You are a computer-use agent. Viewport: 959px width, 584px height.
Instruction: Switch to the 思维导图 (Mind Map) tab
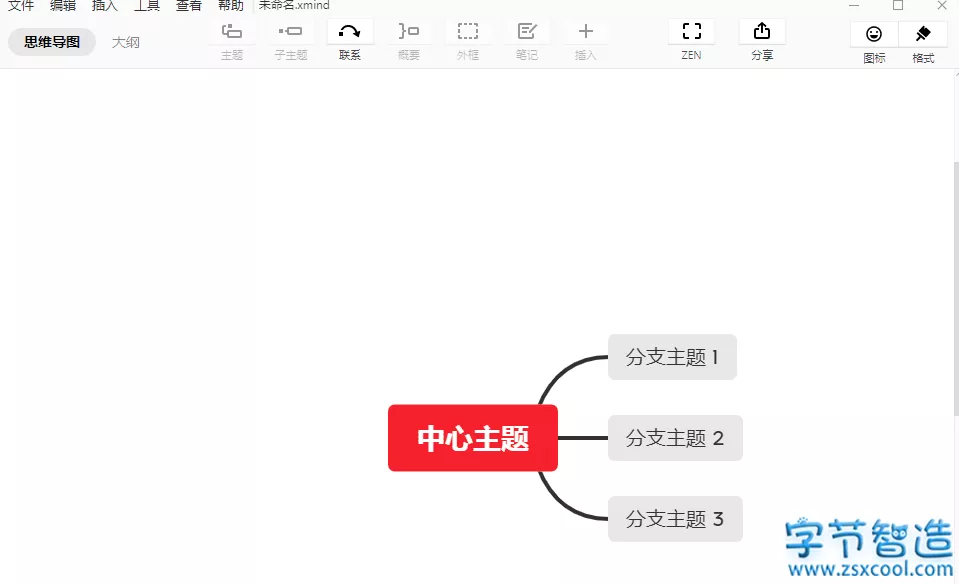pyautogui.click(x=51, y=42)
